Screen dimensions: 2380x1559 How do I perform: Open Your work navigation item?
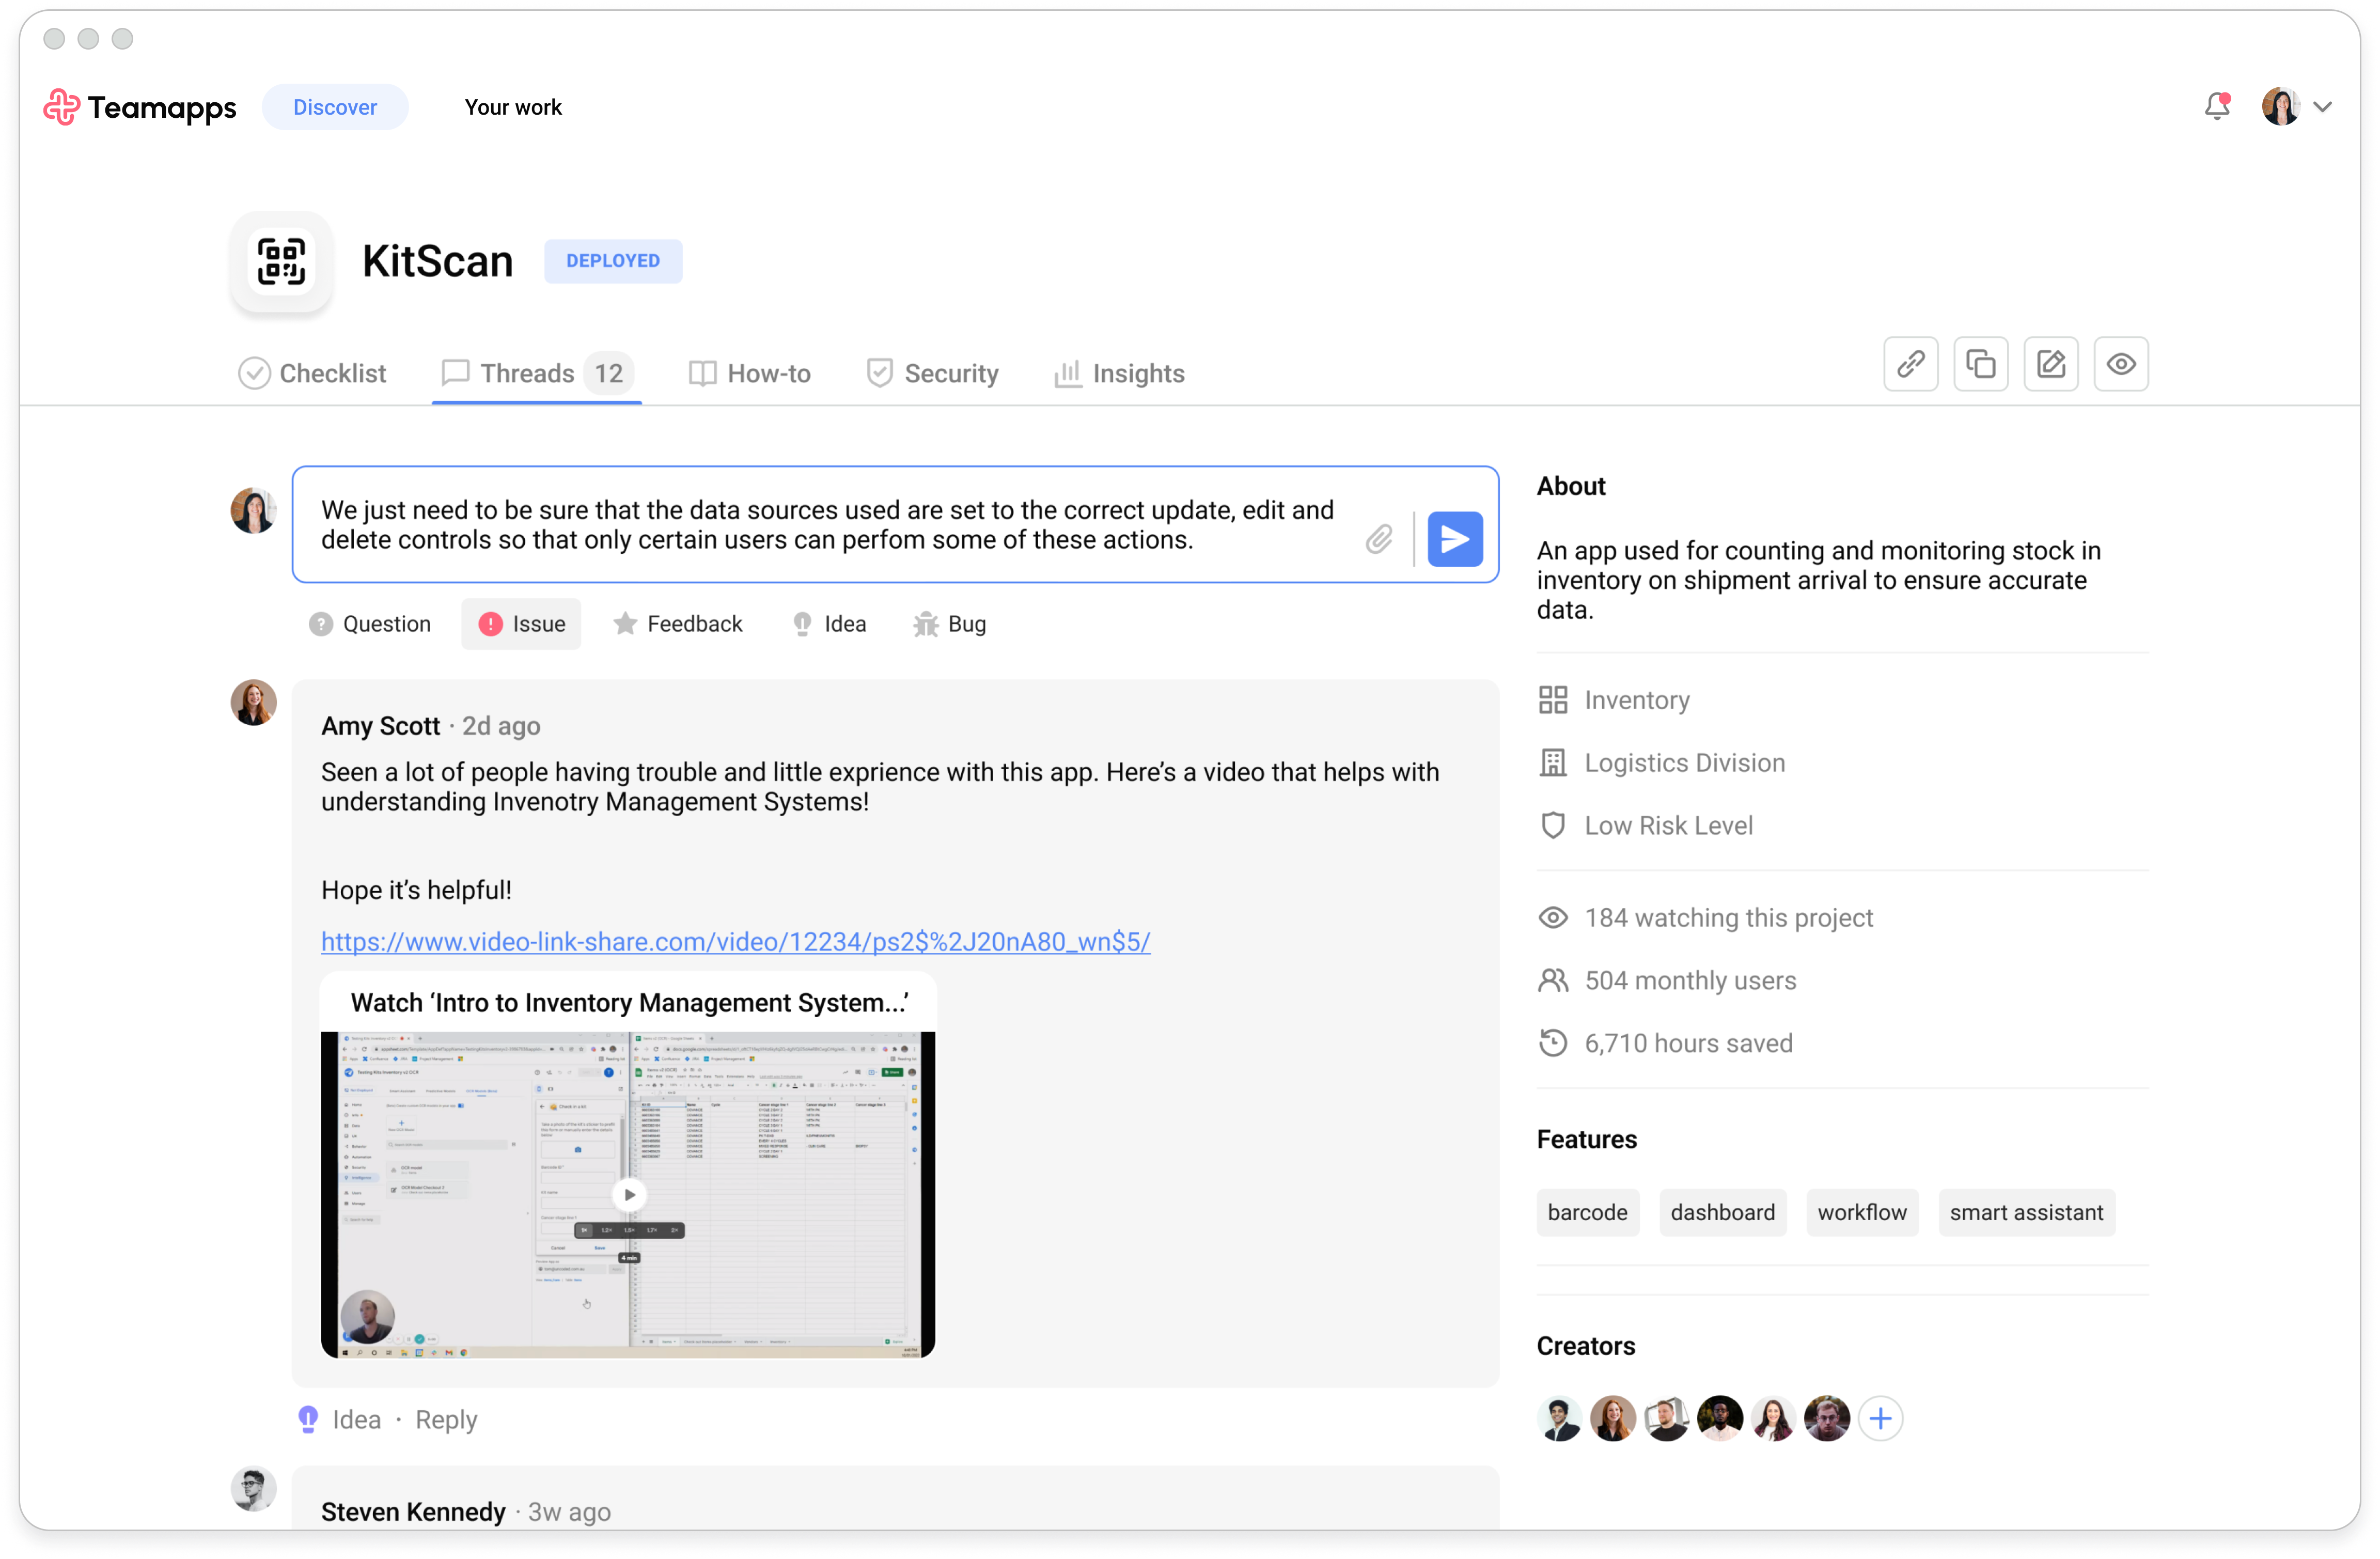pyautogui.click(x=513, y=107)
